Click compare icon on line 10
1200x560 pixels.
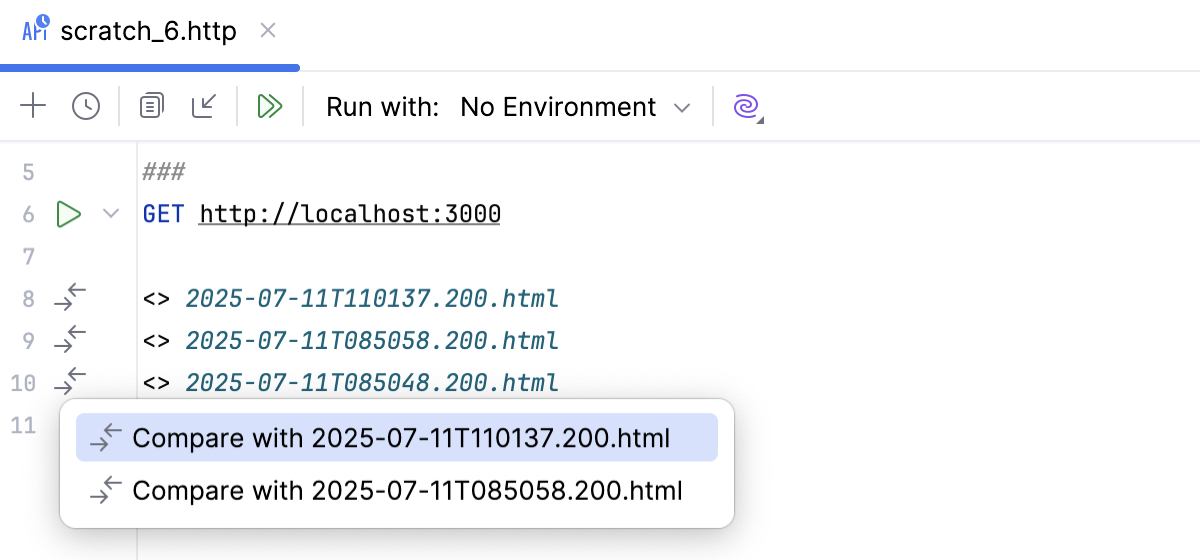click(70, 382)
